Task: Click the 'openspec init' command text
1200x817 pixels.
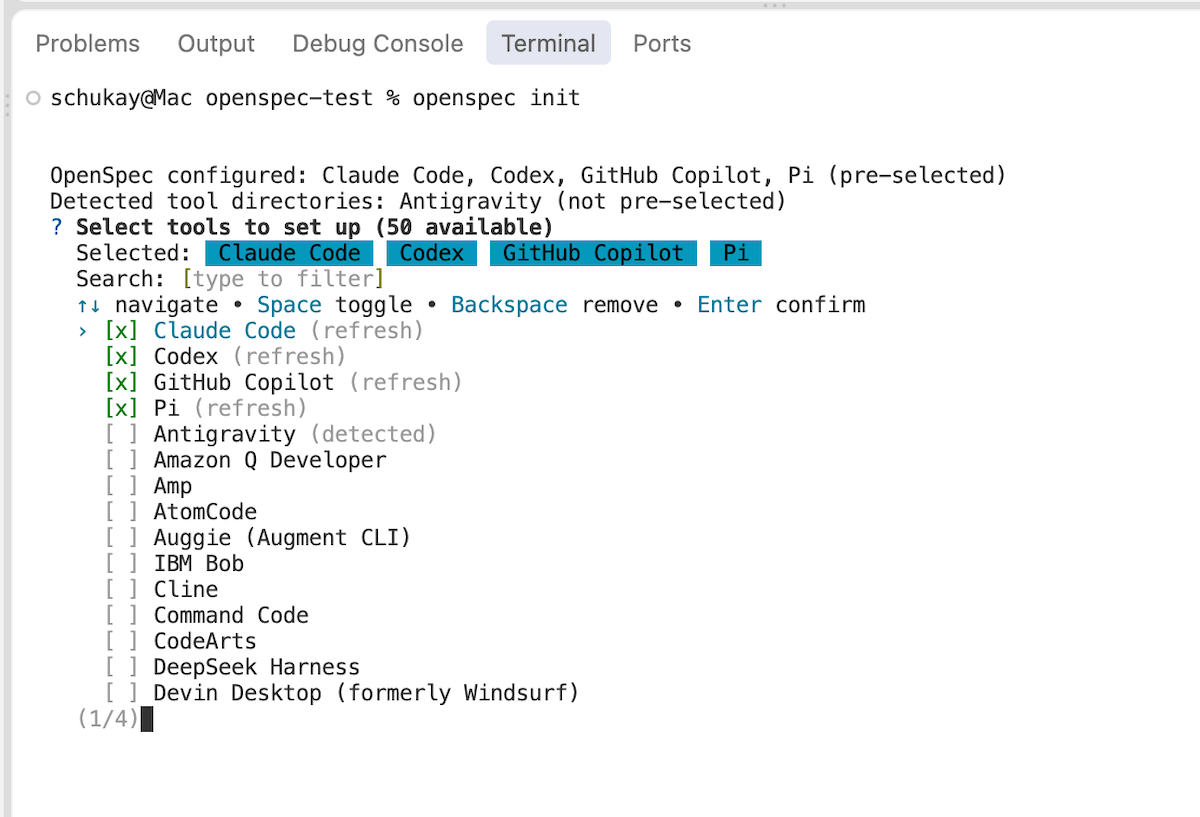Action: pos(497,98)
